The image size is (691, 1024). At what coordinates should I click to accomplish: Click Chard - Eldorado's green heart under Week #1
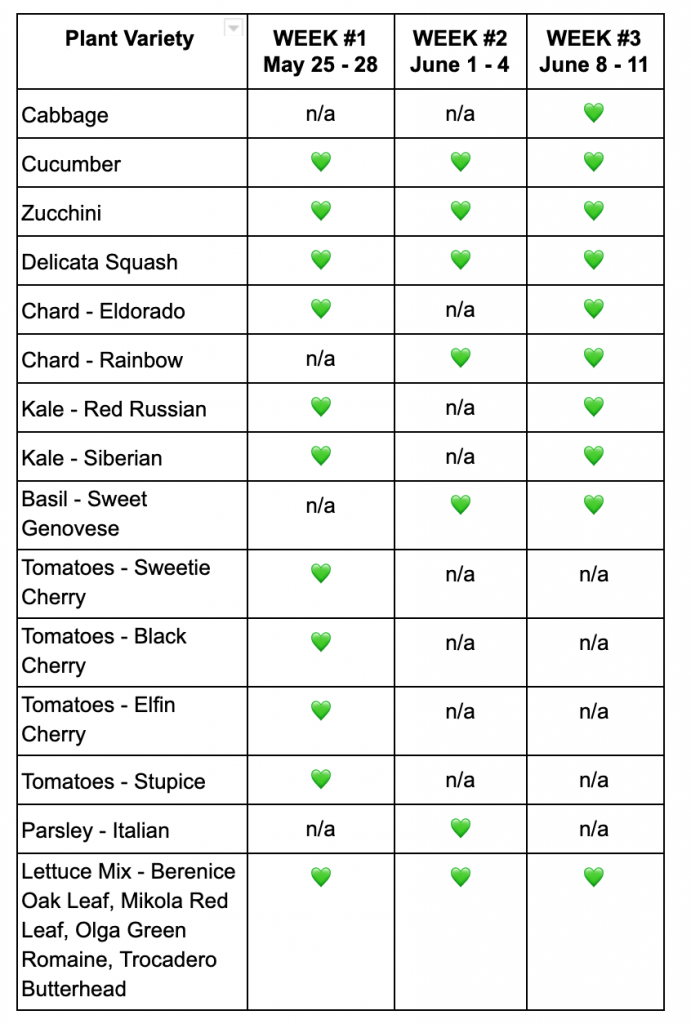click(321, 309)
